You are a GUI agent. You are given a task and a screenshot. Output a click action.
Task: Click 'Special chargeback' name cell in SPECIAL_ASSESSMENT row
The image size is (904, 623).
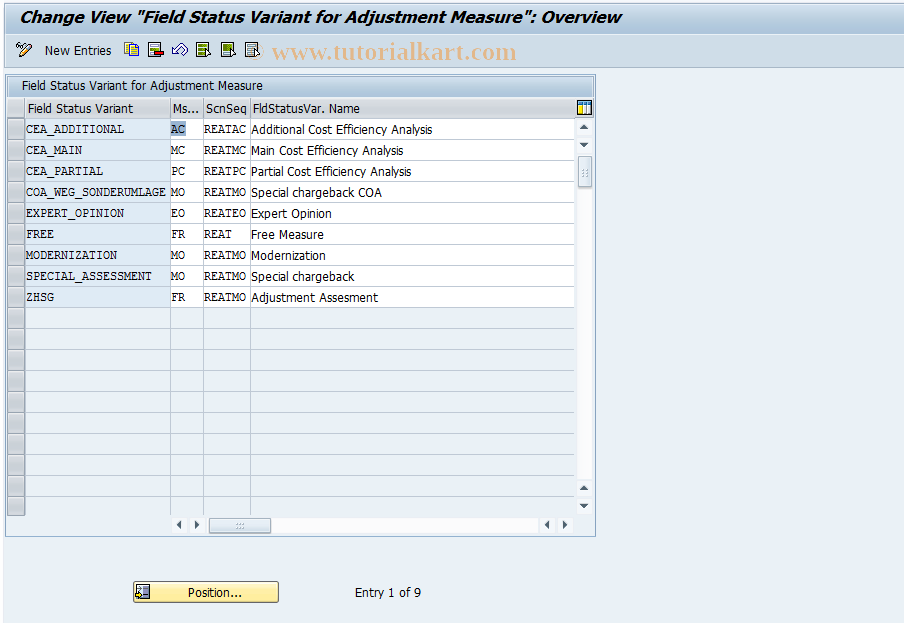click(x=412, y=277)
